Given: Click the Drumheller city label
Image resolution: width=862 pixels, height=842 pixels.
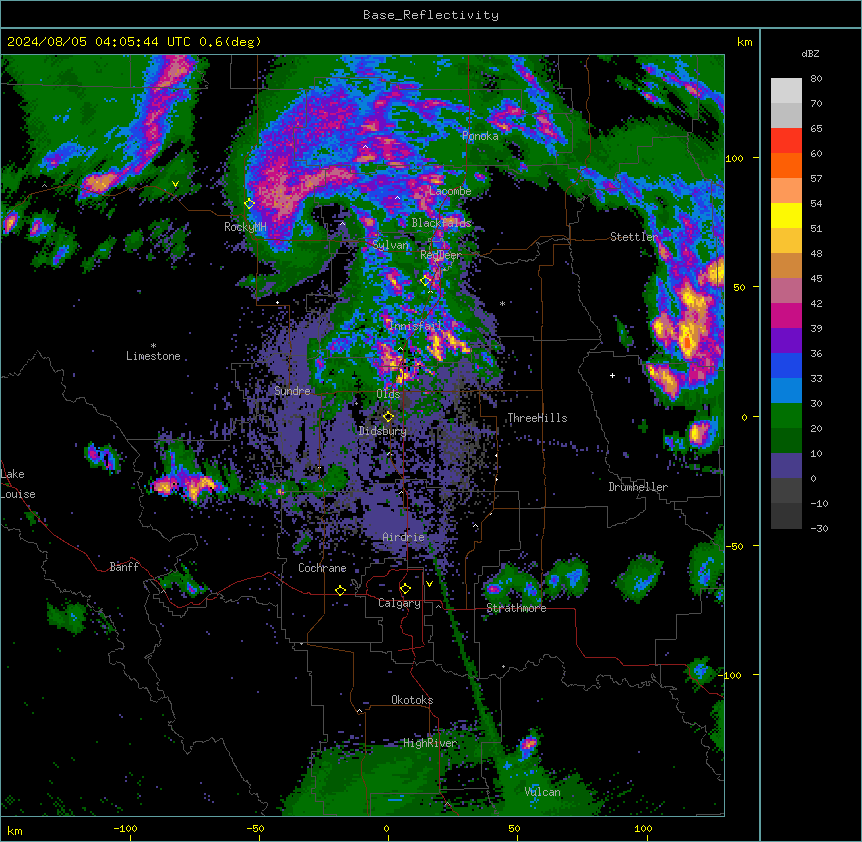Looking at the screenshot, I should pyautogui.click(x=638, y=487).
